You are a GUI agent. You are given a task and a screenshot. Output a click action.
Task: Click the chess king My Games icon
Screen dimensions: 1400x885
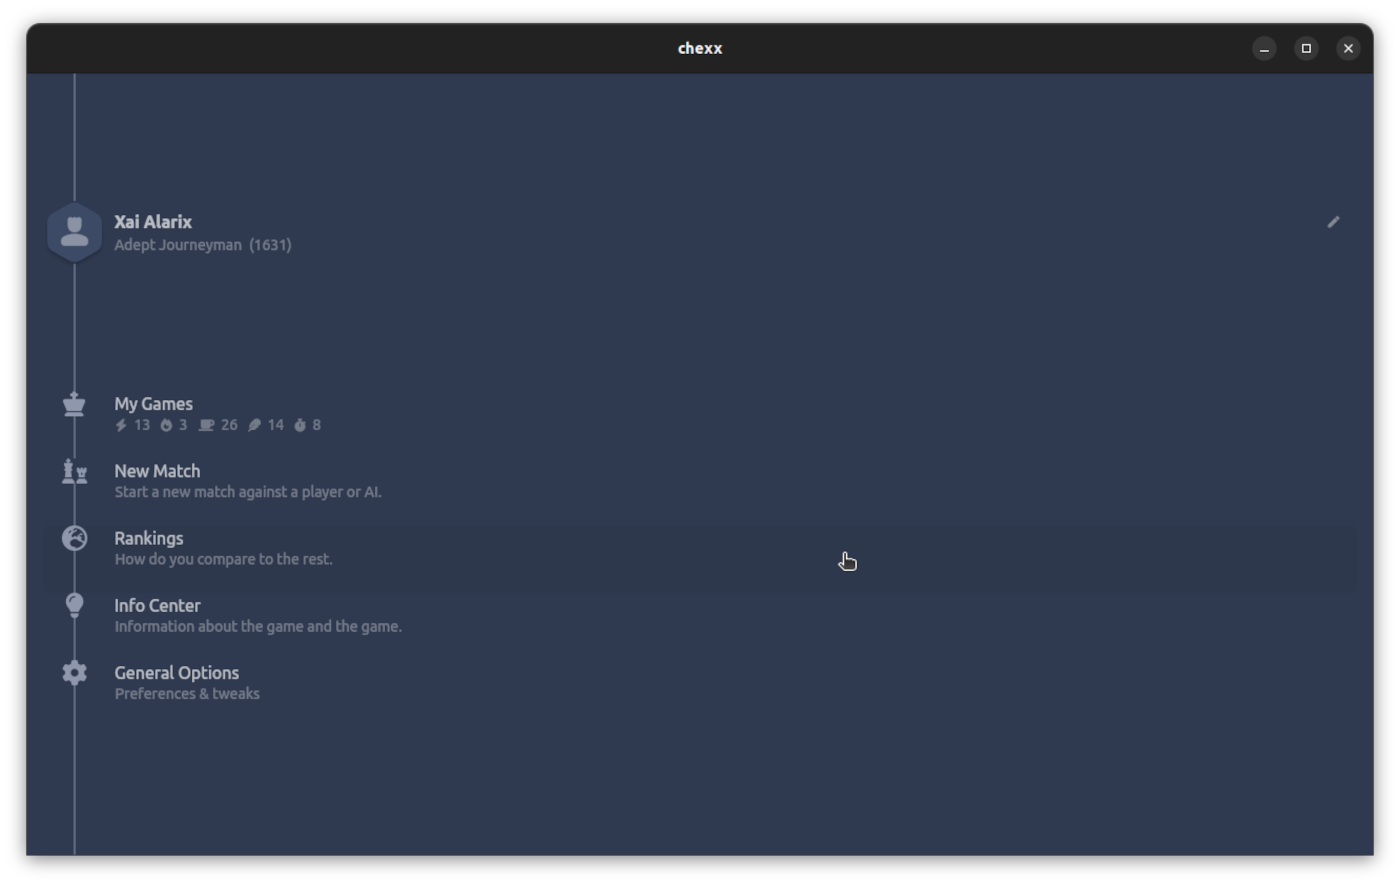point(74,404)
